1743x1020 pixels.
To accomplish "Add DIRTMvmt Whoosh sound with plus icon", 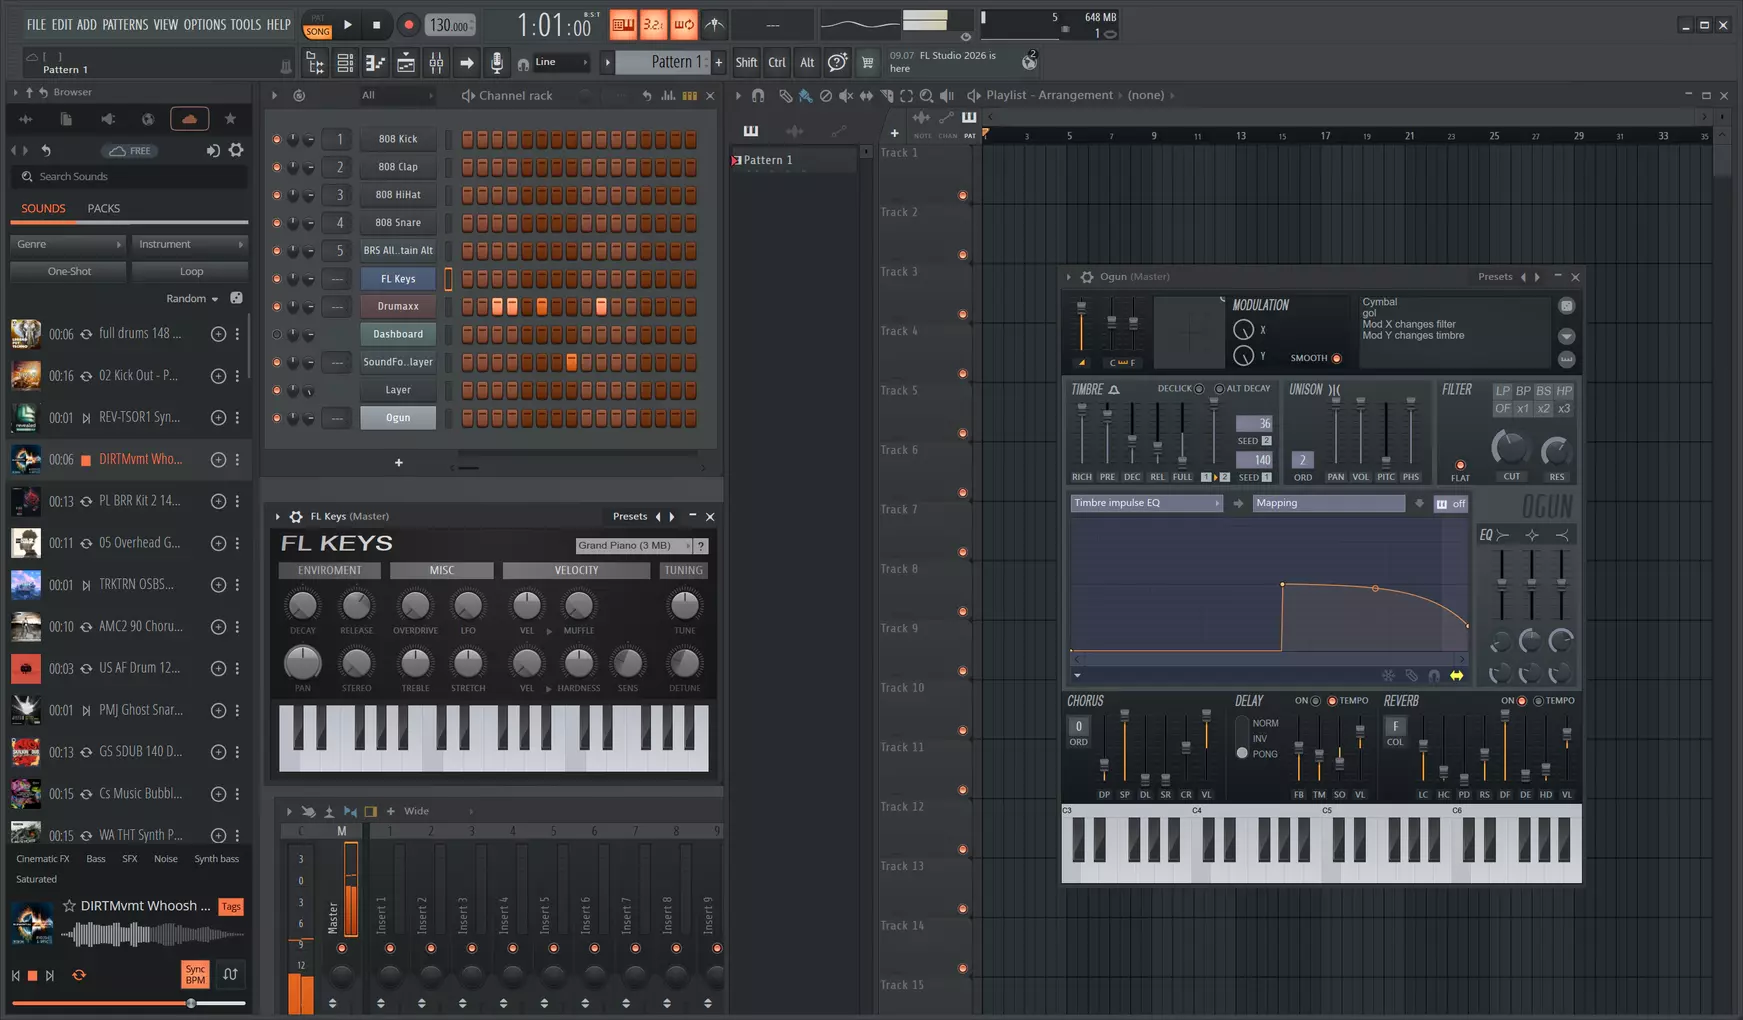I will [x=218, y=459].
